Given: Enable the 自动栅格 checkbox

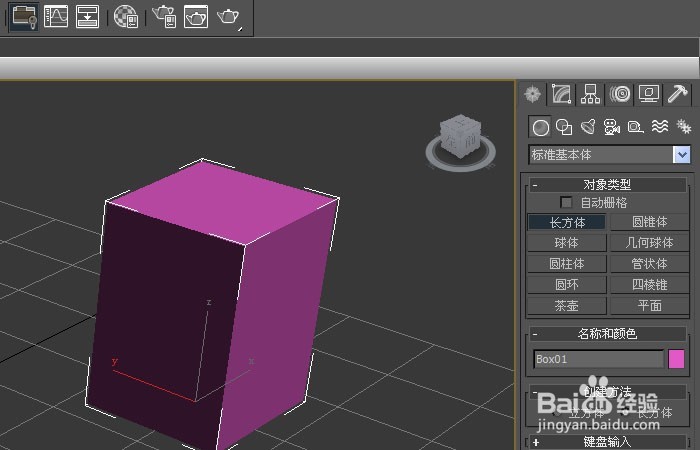Looking at the screenshot, I should click(566, 202).
